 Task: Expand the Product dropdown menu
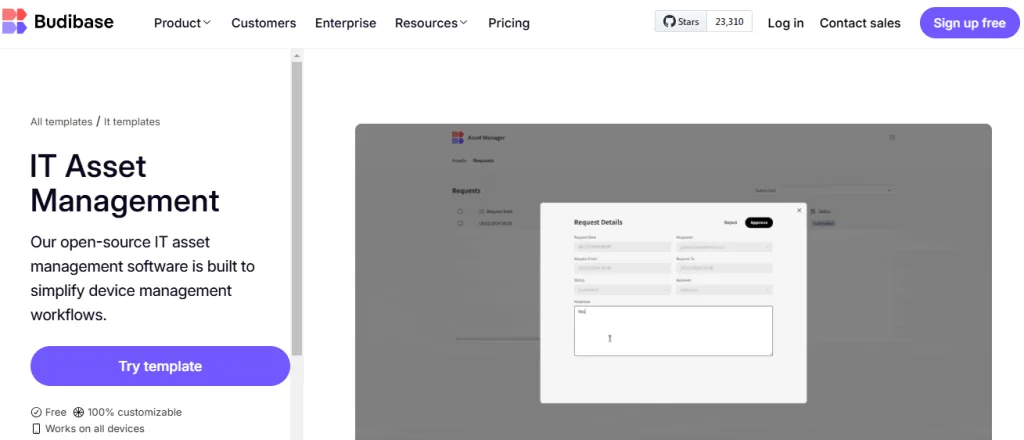182,23
